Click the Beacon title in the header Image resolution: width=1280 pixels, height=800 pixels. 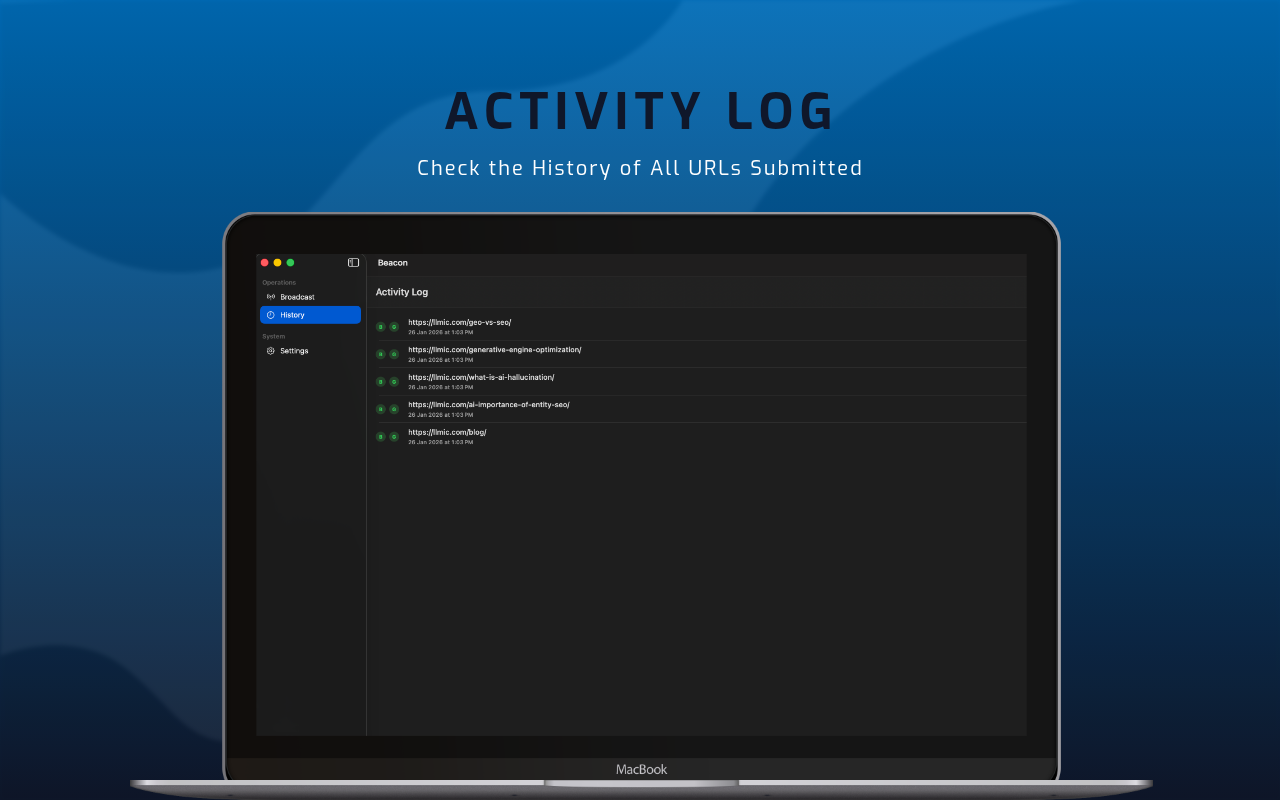click(x=392, y=262)
